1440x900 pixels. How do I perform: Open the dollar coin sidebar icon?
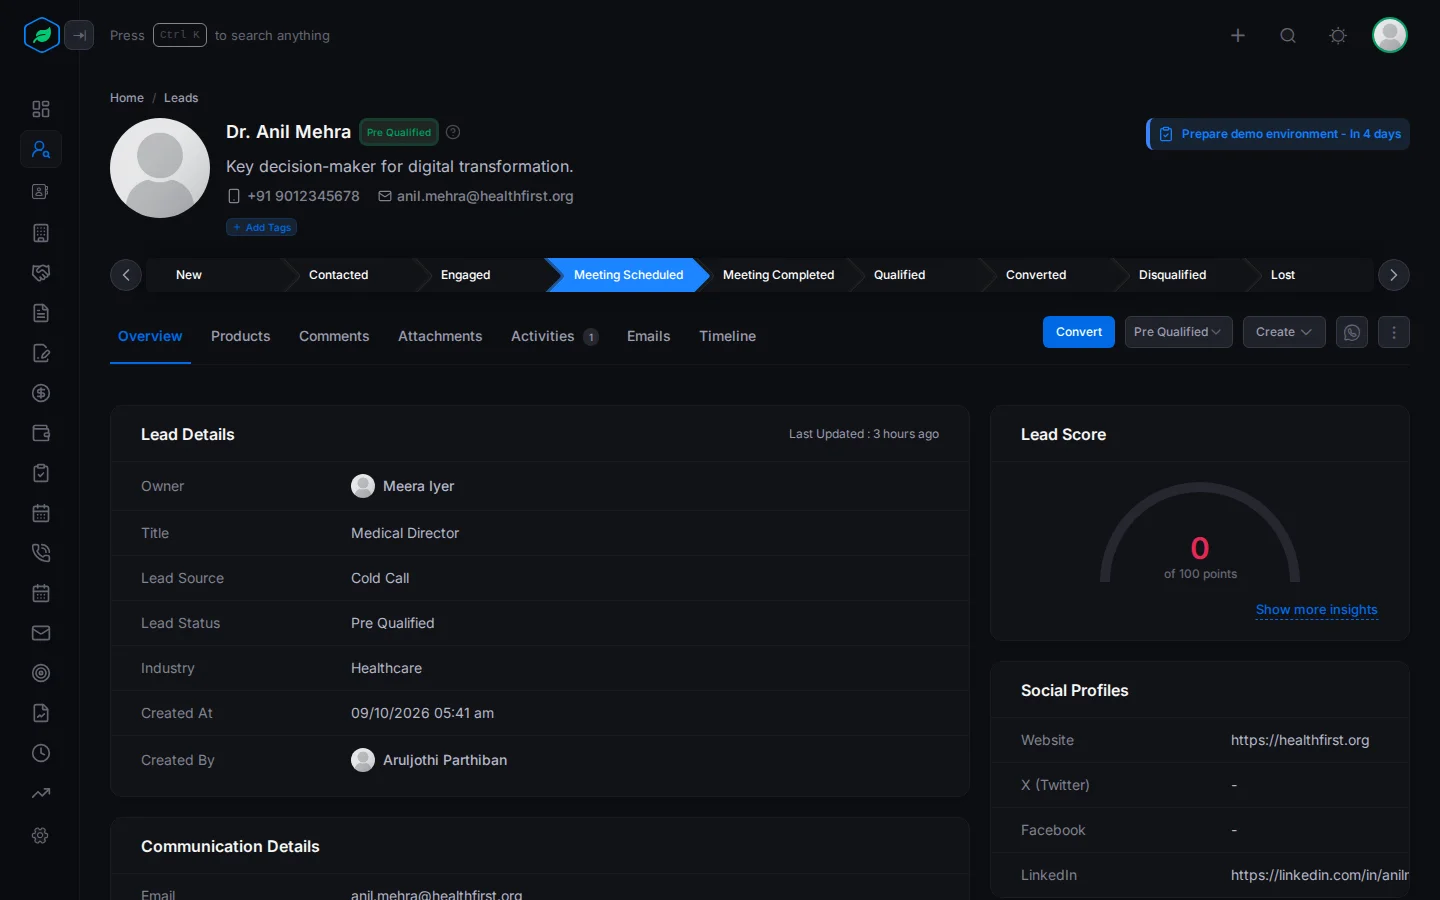pos(41,393)
